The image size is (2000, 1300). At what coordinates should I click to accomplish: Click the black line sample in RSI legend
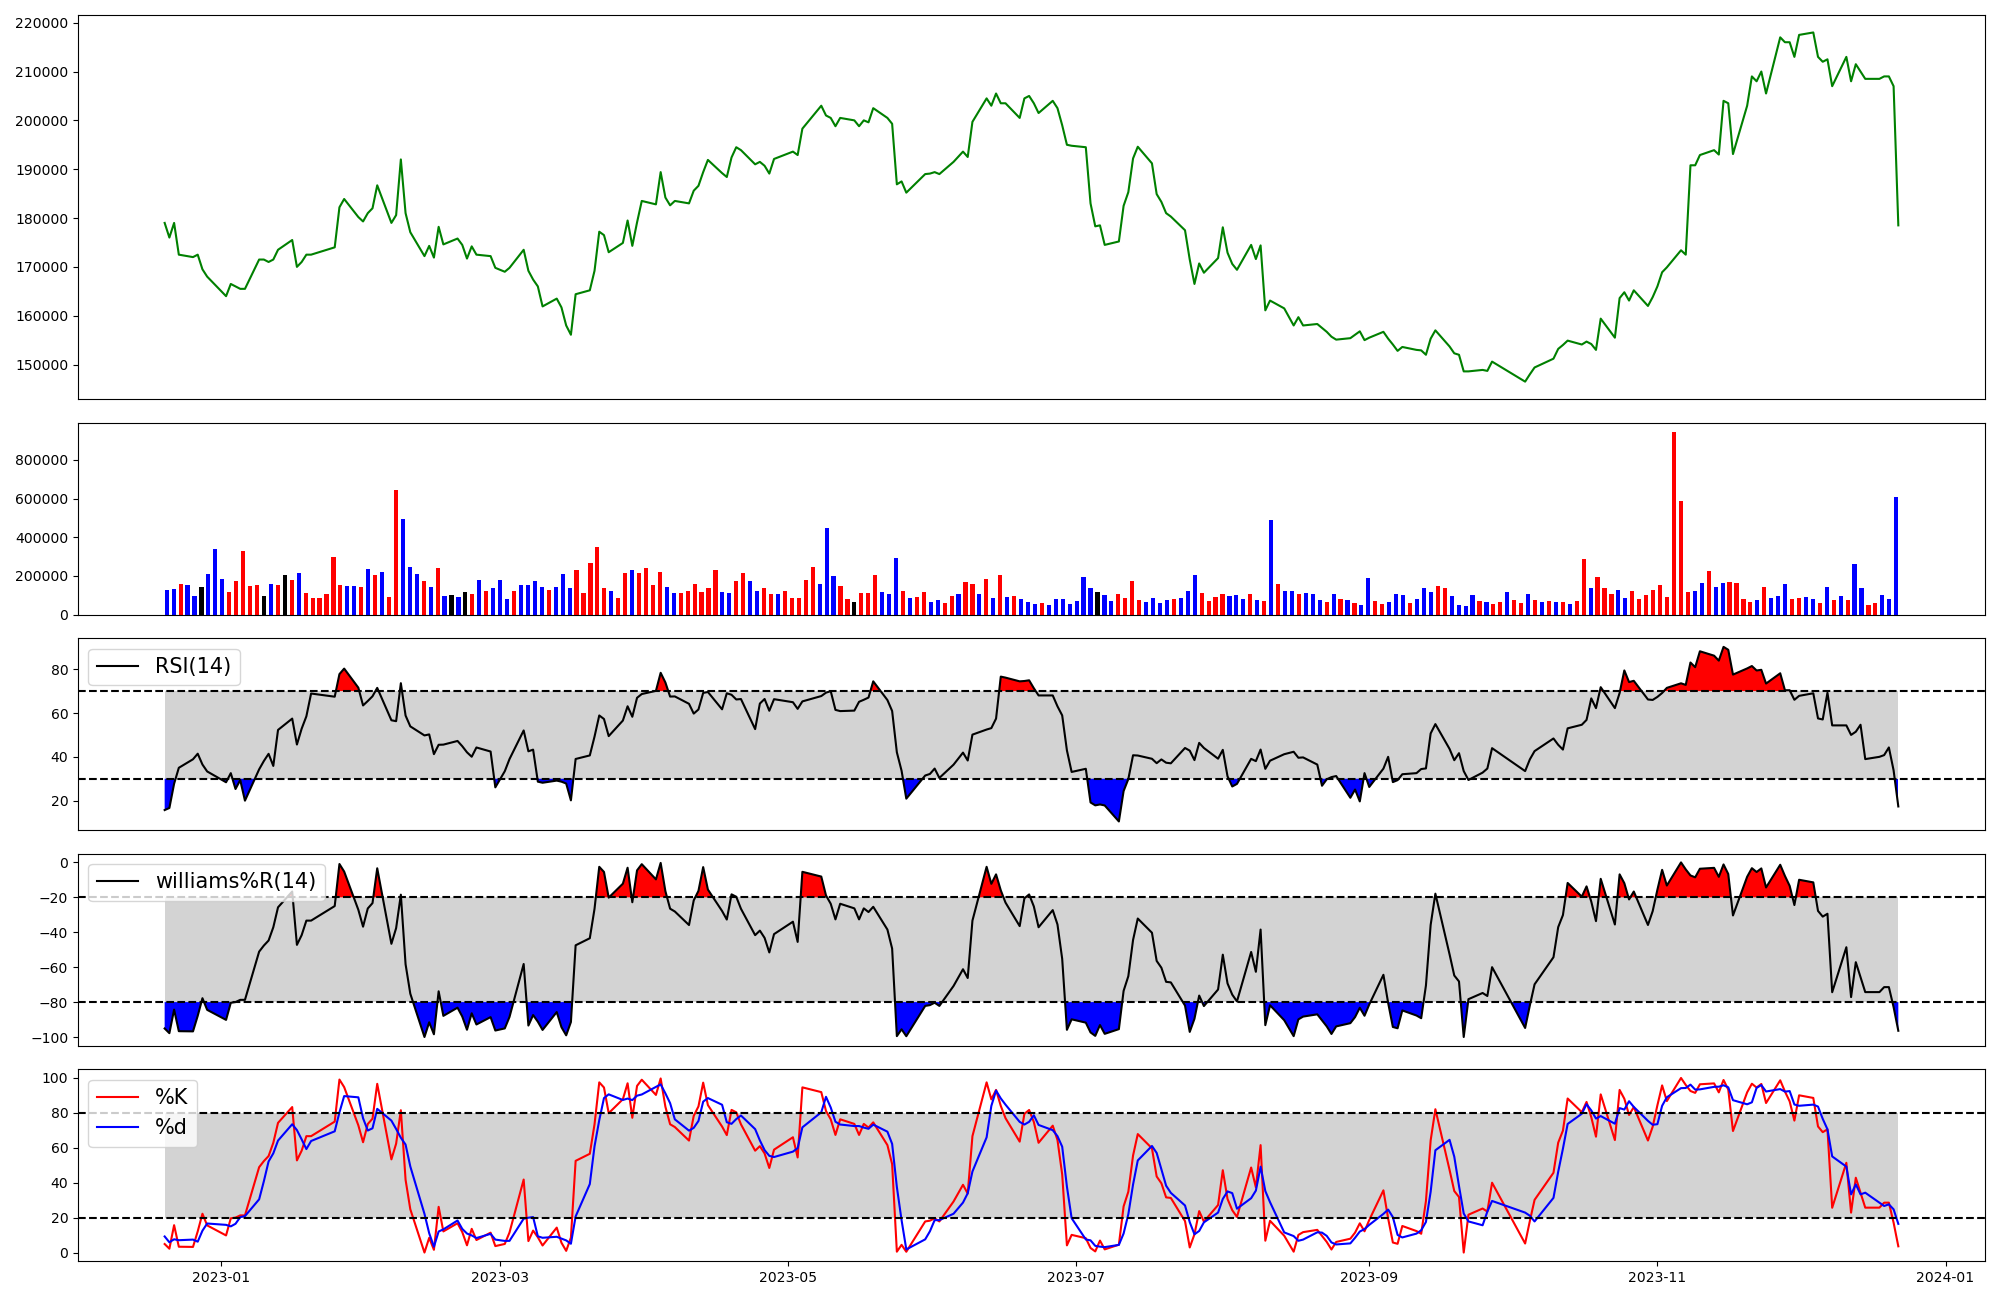point(117,666)
